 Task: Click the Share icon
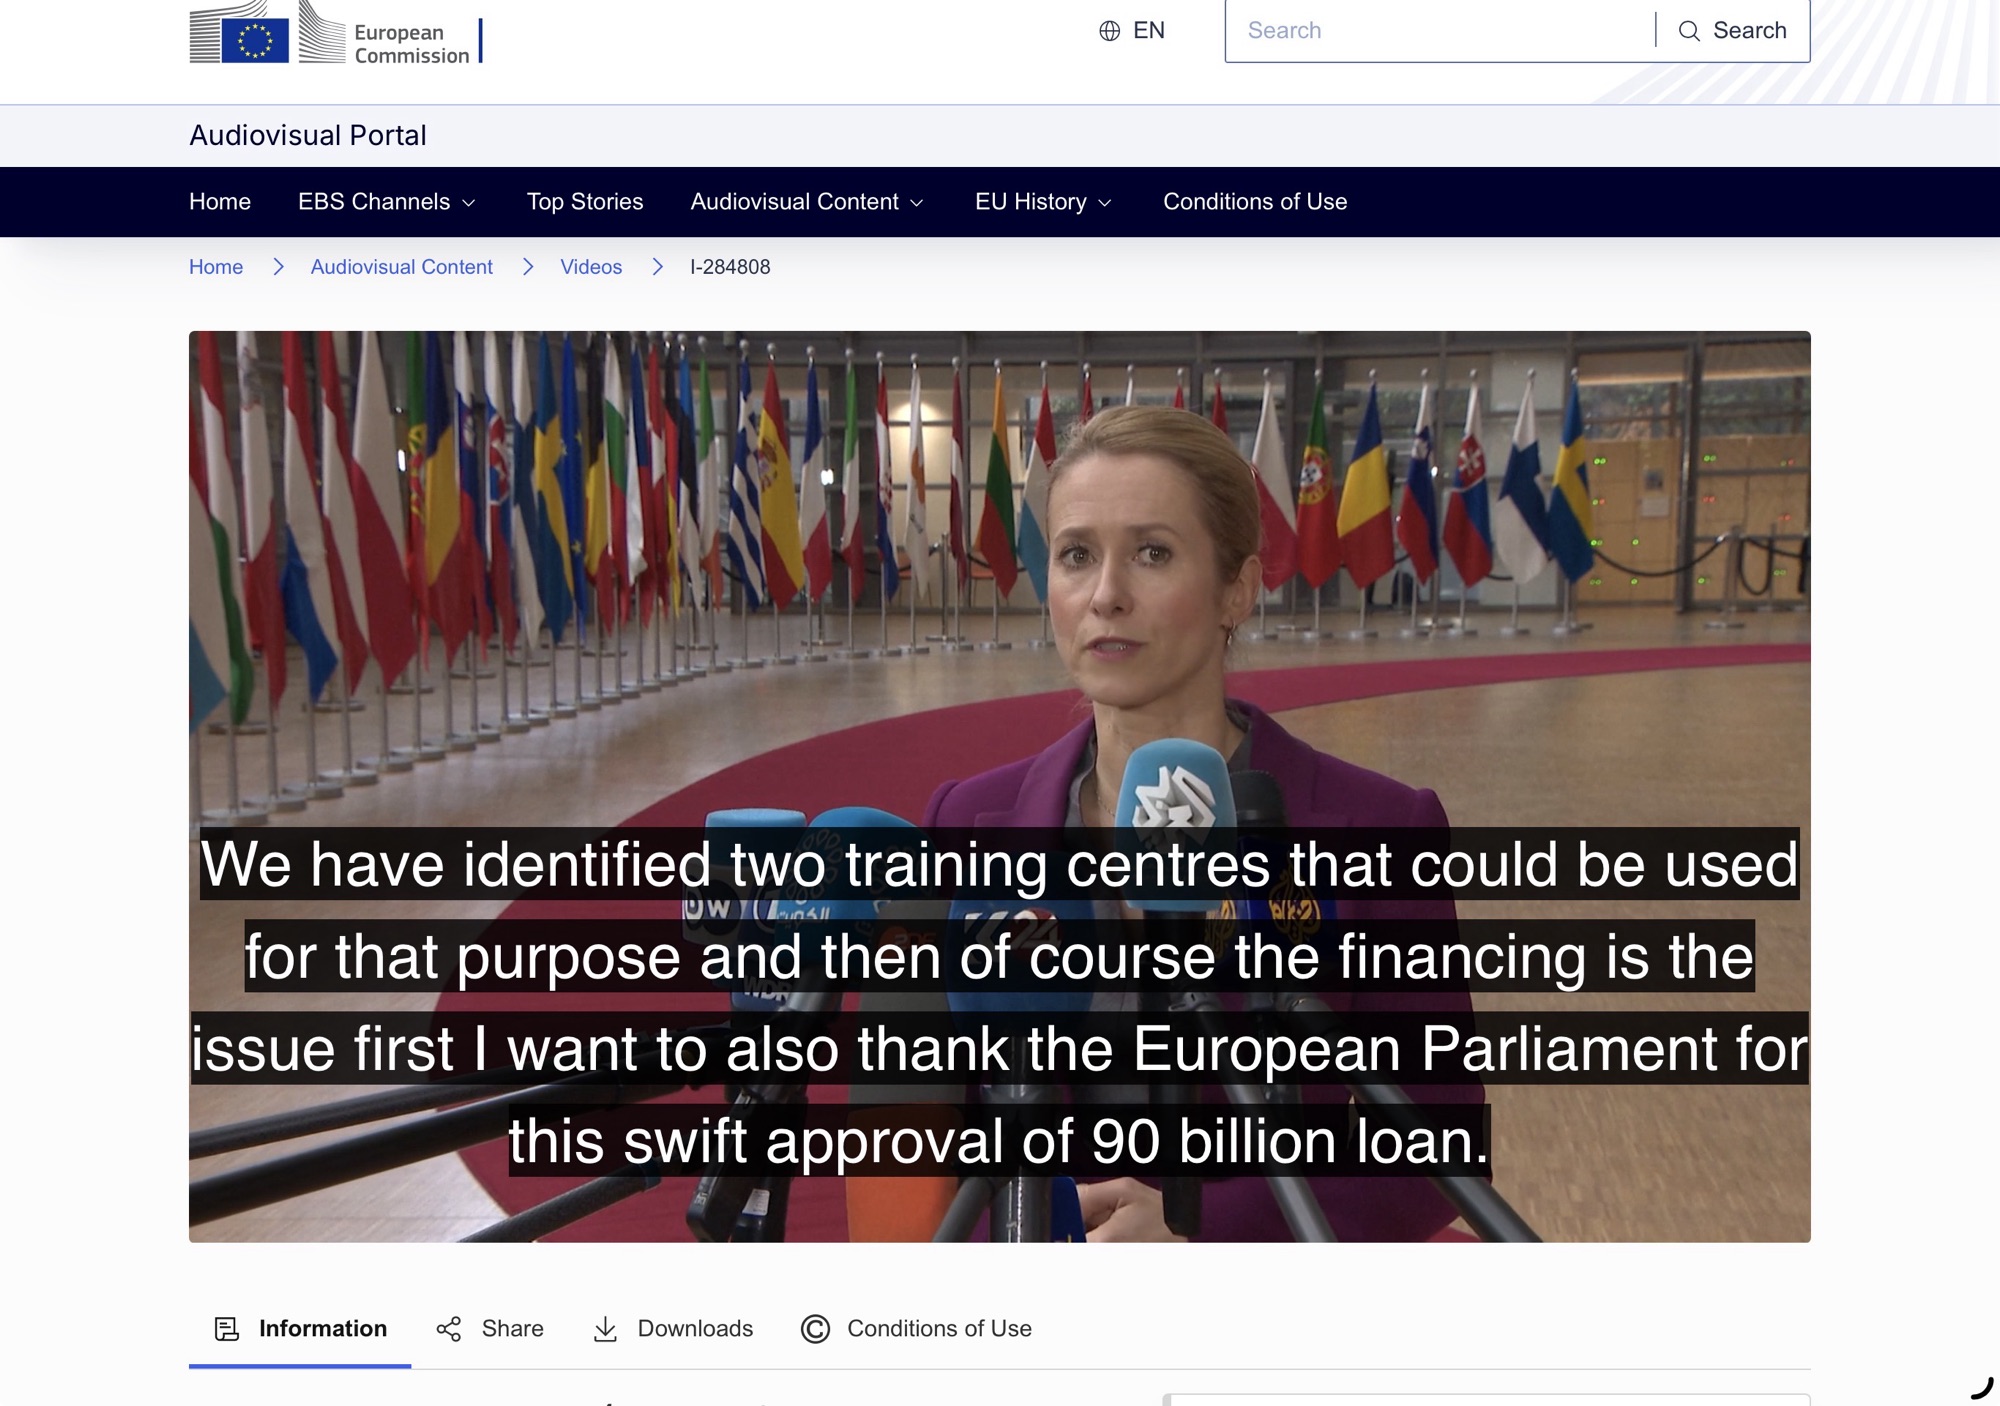449,1328
